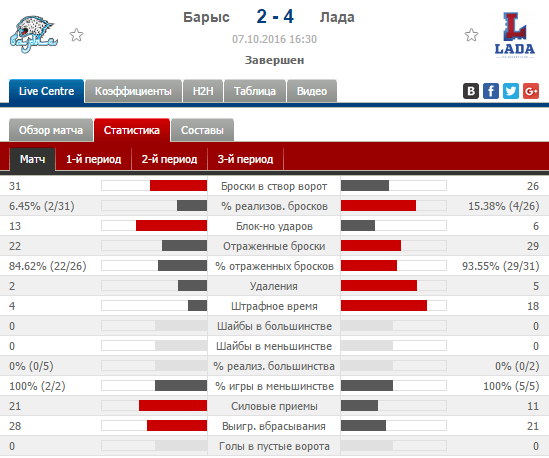Open the Видео tab
The width and height of the screenshot is (549, 458).
(x=312, y=91)
